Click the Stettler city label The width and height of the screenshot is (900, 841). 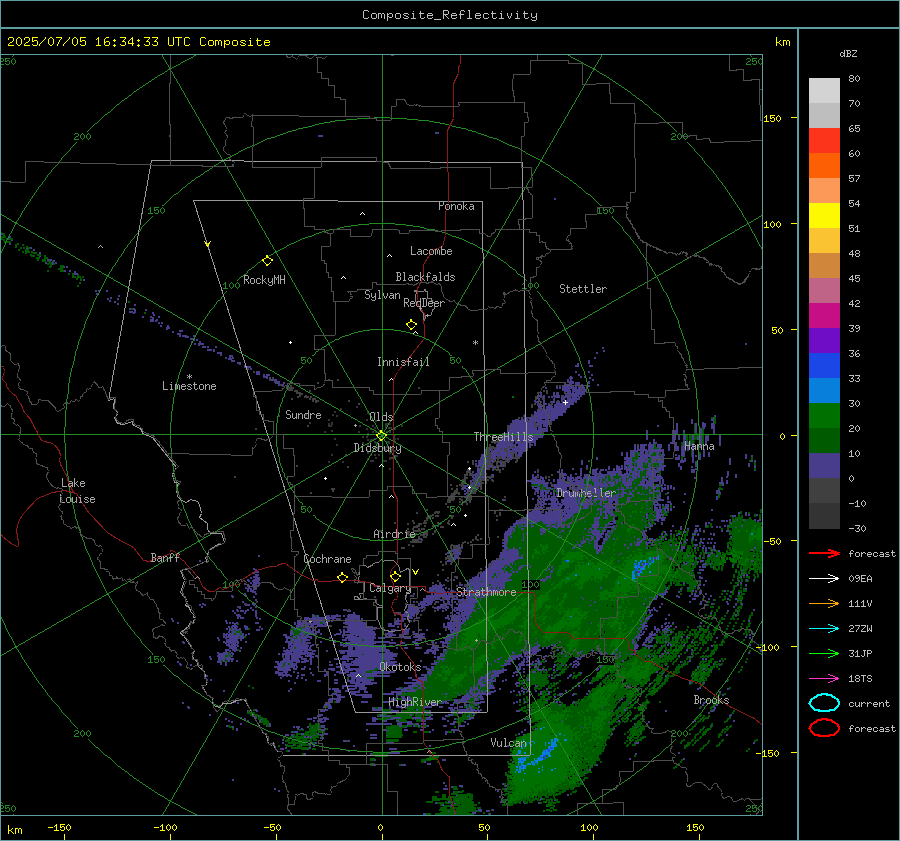[583, 289]
